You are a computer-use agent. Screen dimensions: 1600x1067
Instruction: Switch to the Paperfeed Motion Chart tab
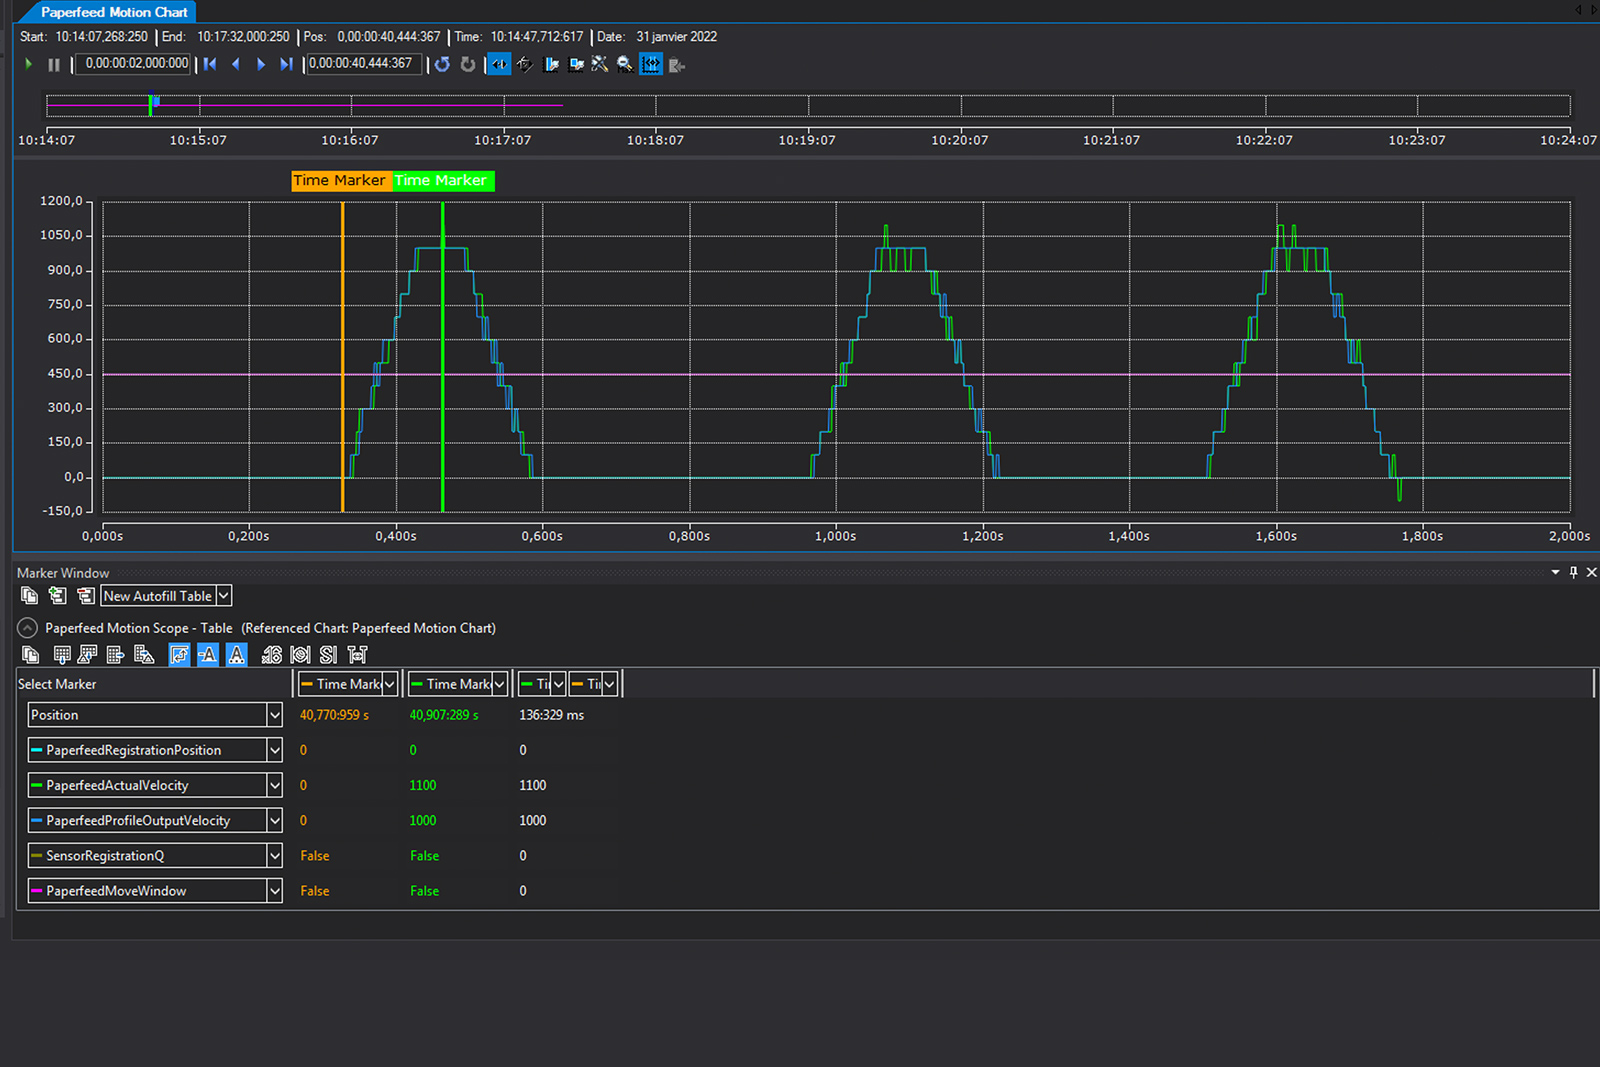click(x=114, y=12)
